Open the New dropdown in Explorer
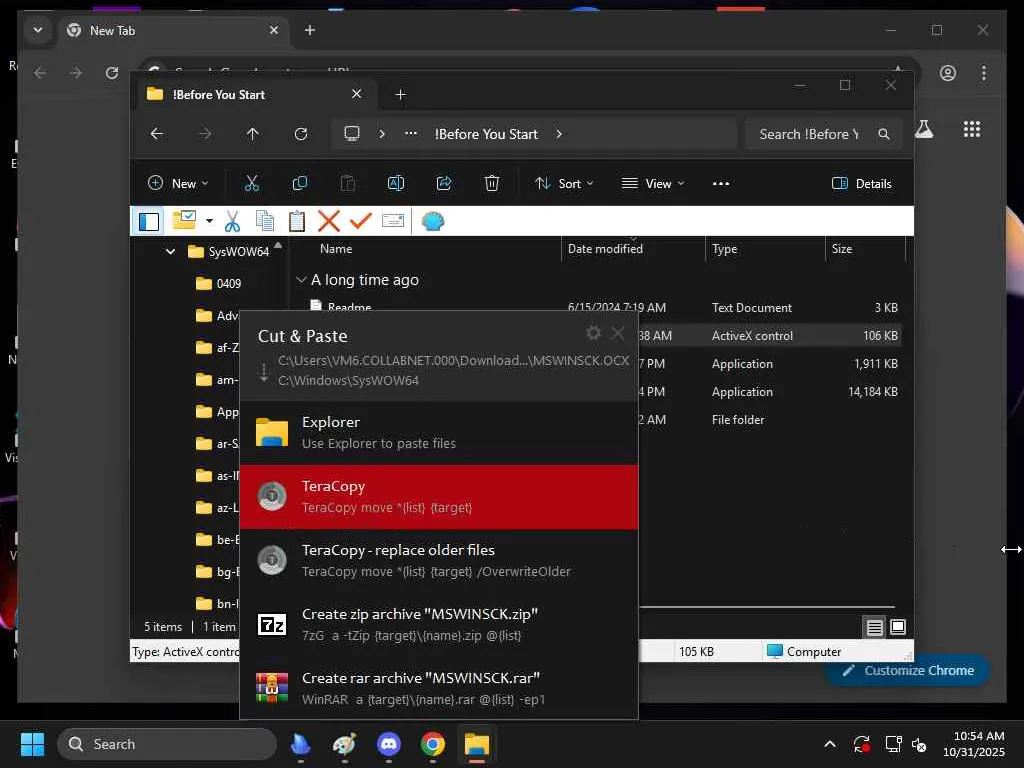Screen dimensions: 1024x768 click(178, 184)
